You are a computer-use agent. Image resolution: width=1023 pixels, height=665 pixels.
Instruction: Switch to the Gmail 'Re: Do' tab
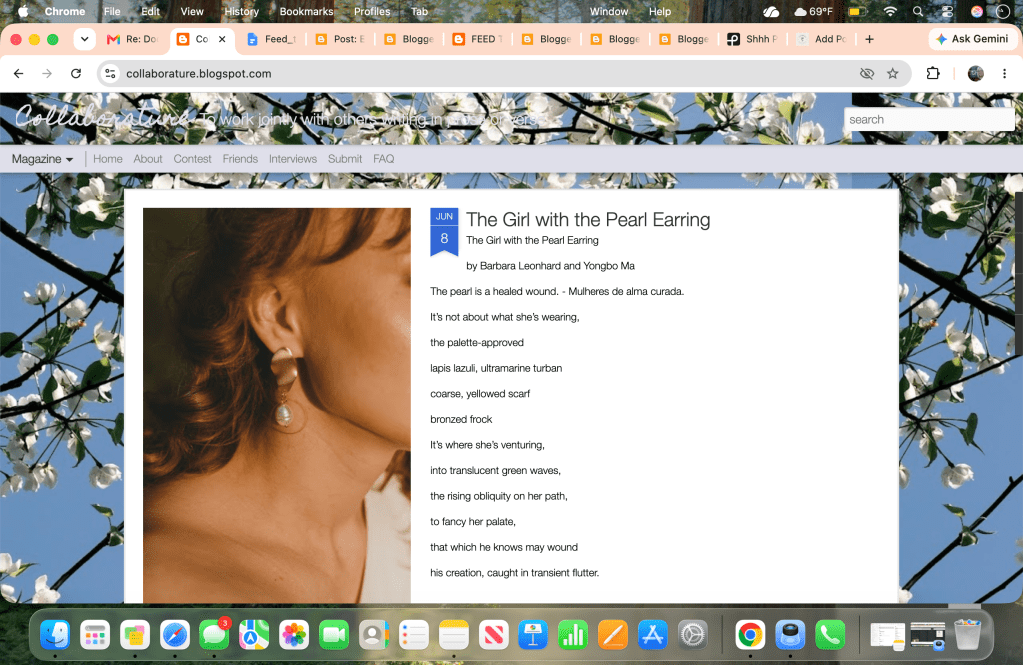coord(132,39)
